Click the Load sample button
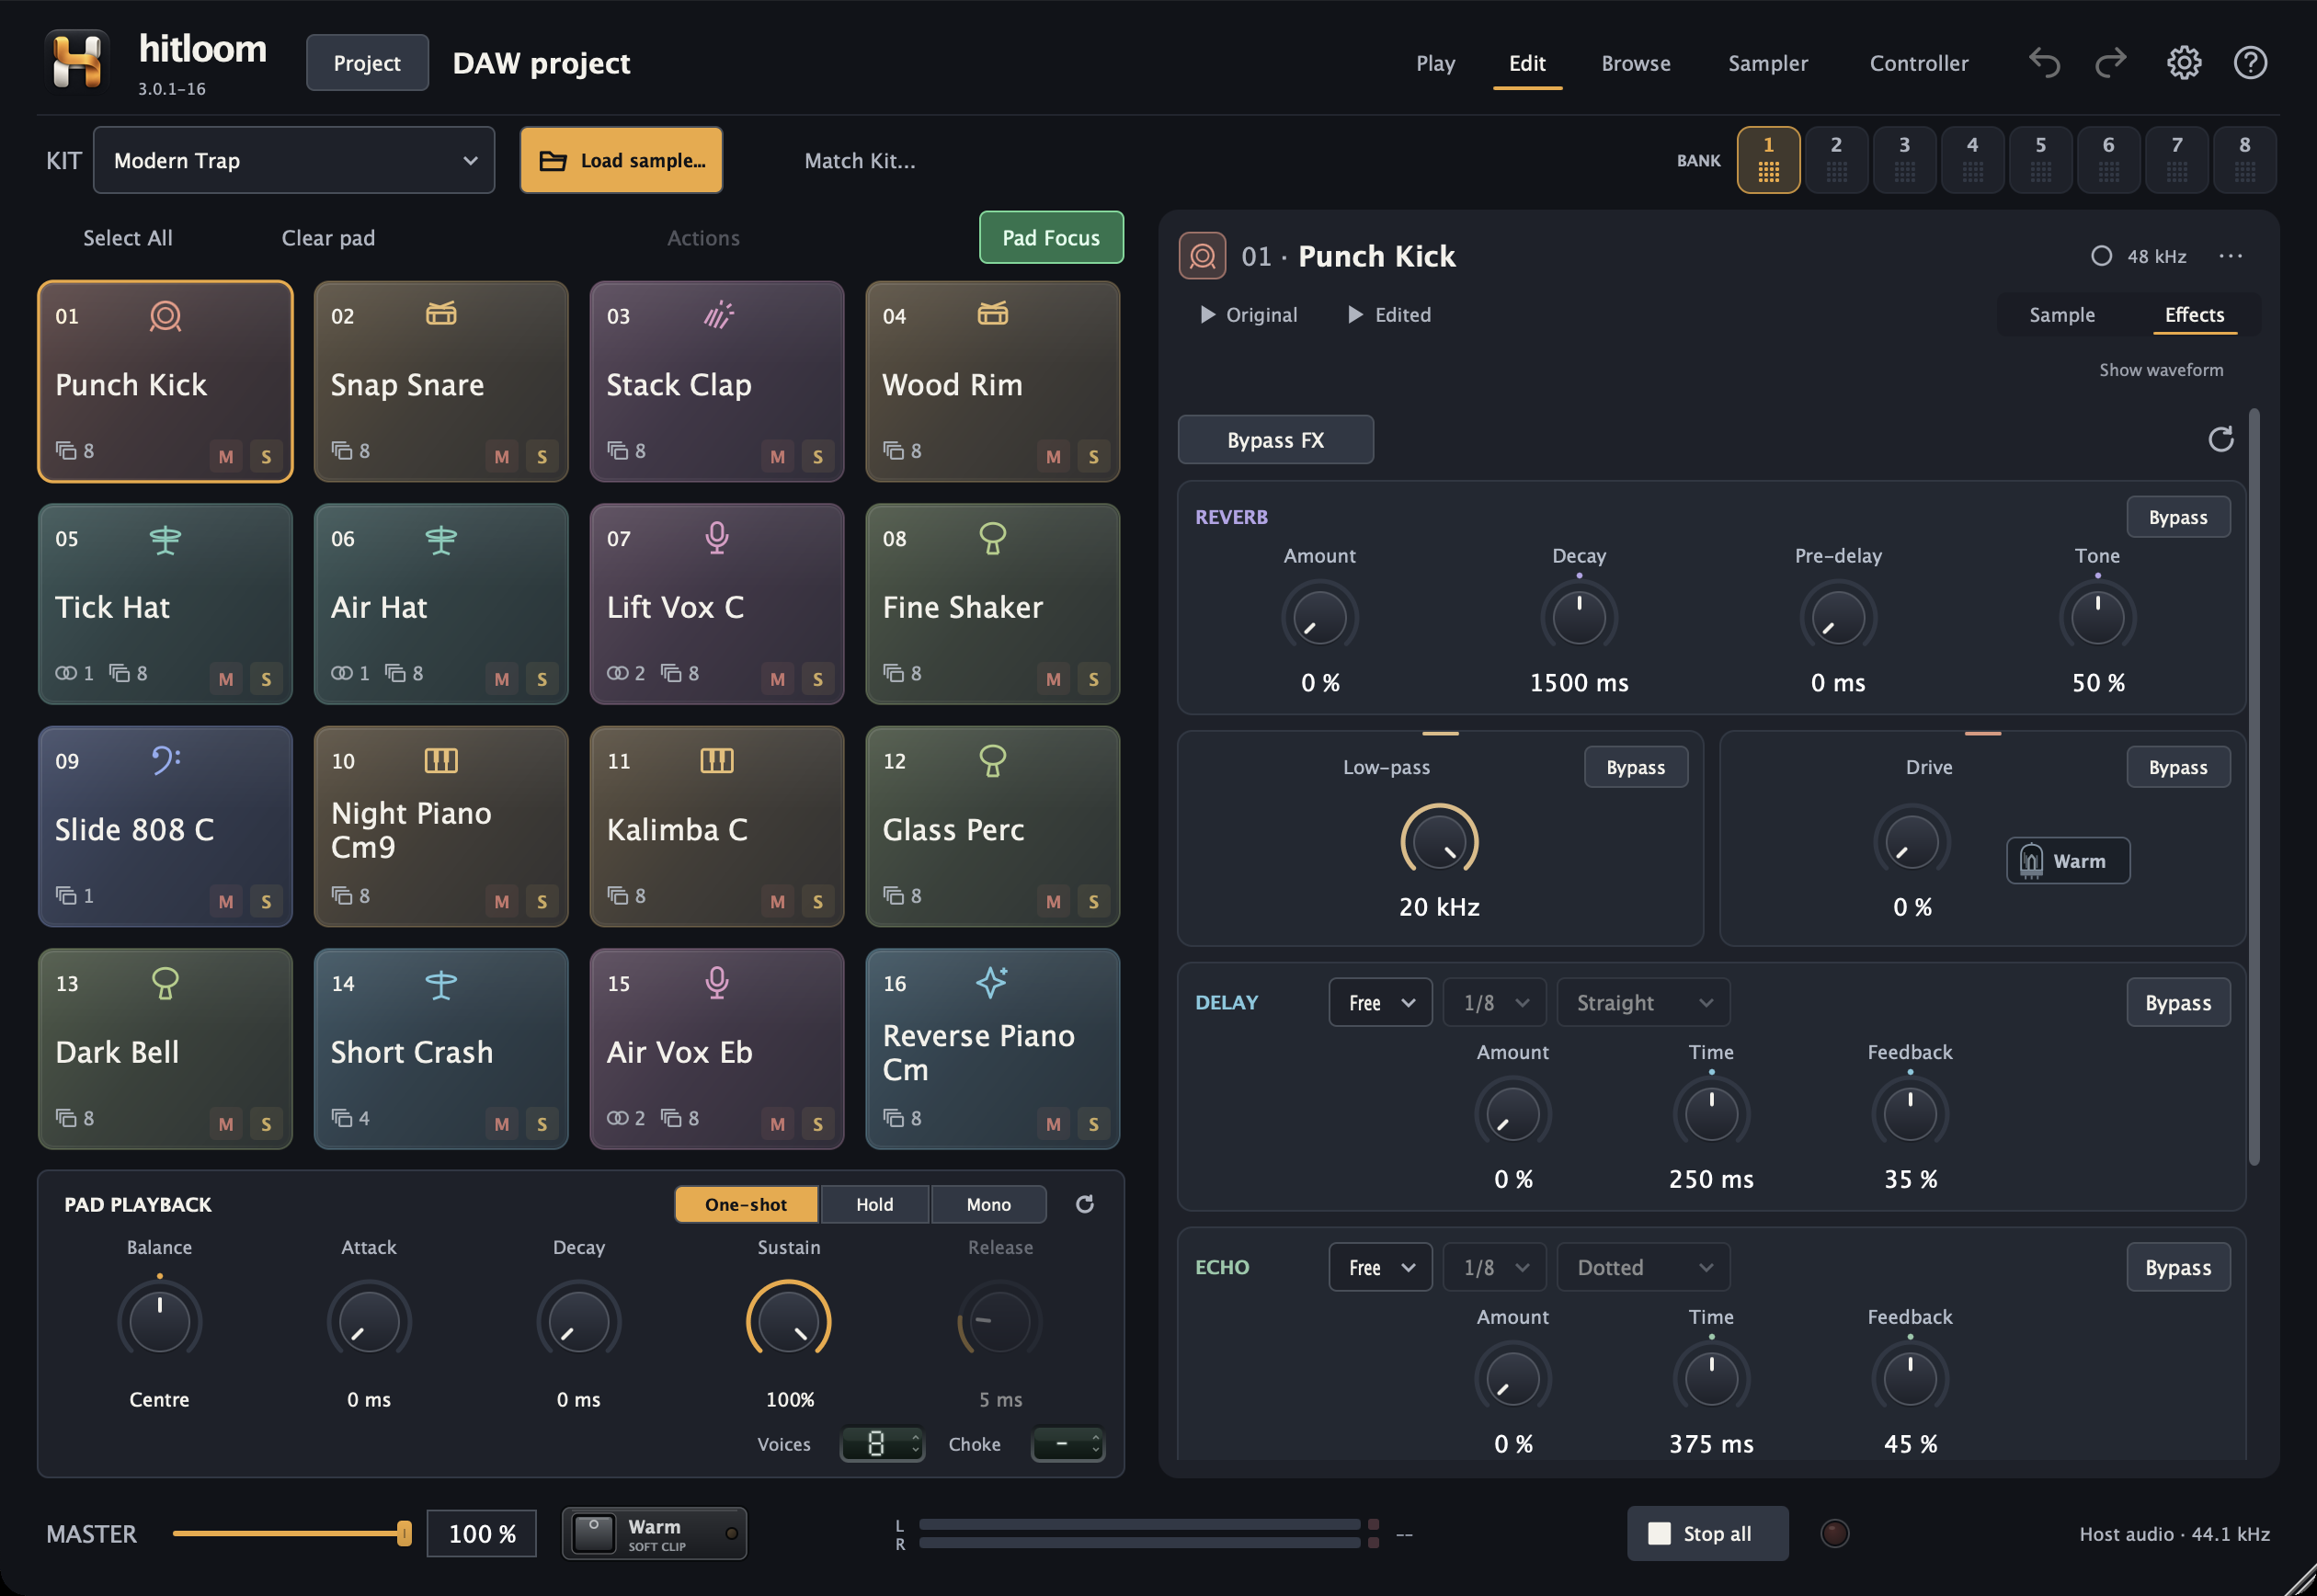 (x=621, y=160)
